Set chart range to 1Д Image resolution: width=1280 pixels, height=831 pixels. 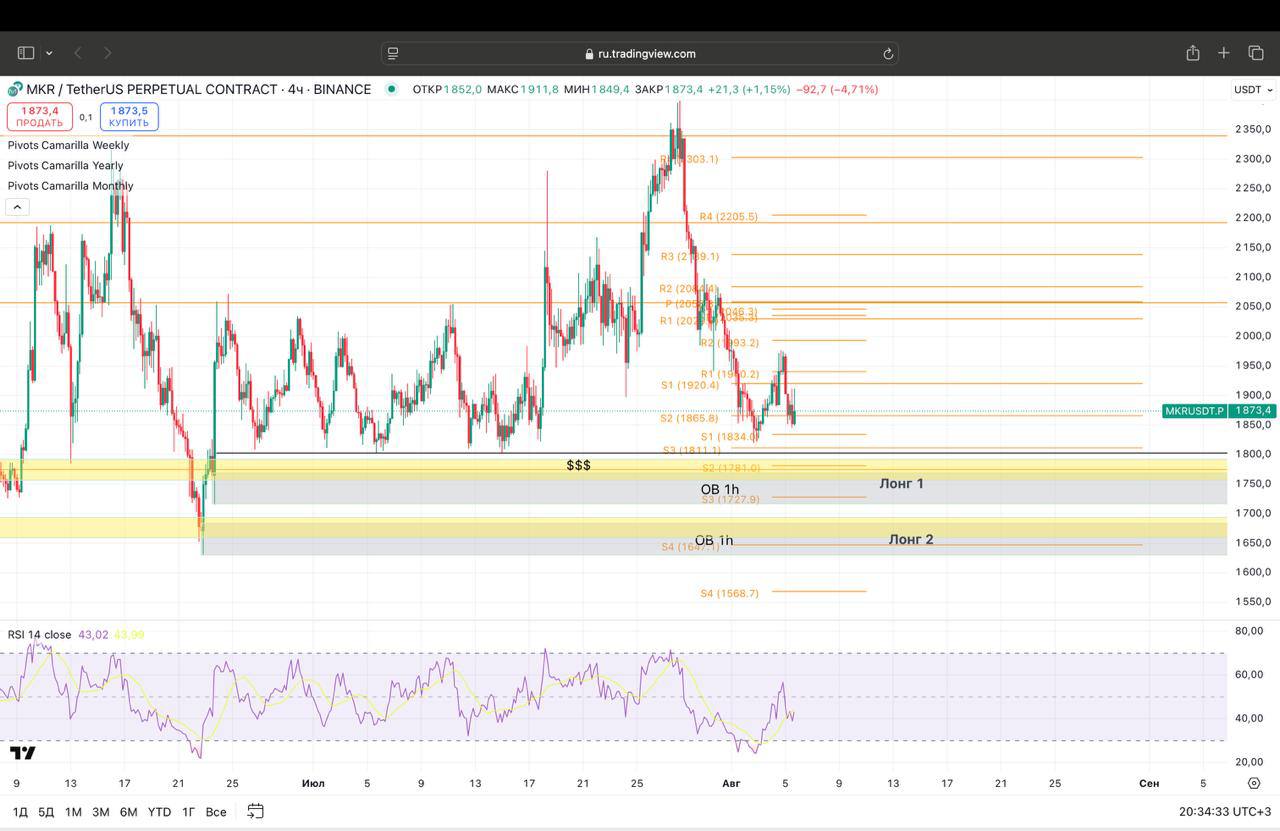tap(20, 812)
